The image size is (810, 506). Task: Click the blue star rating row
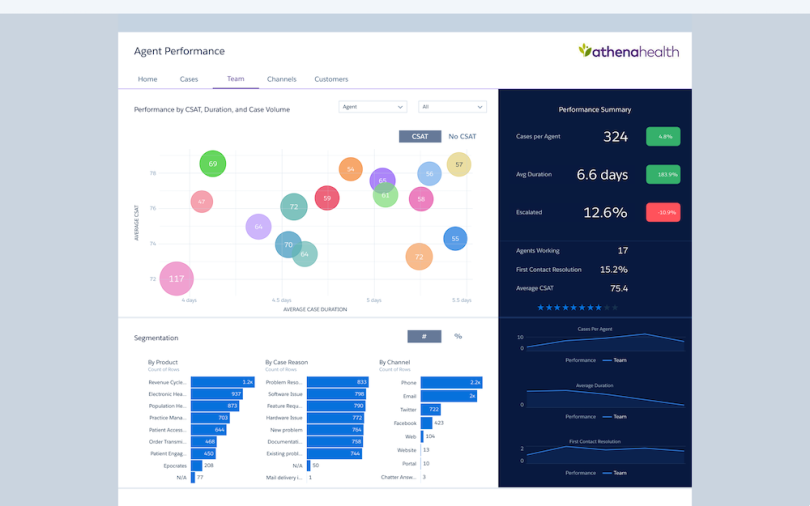coord(578,308)
